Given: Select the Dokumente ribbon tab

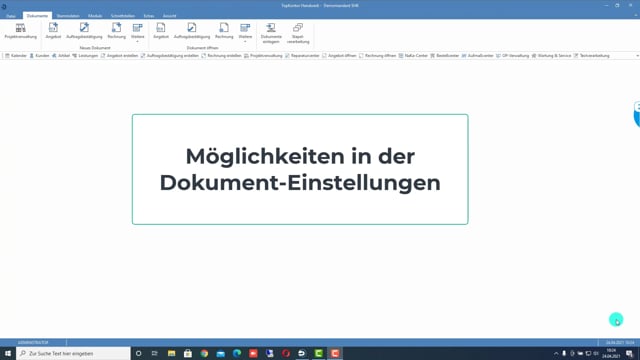Looking at the screenshot, I should click(37, 16).
